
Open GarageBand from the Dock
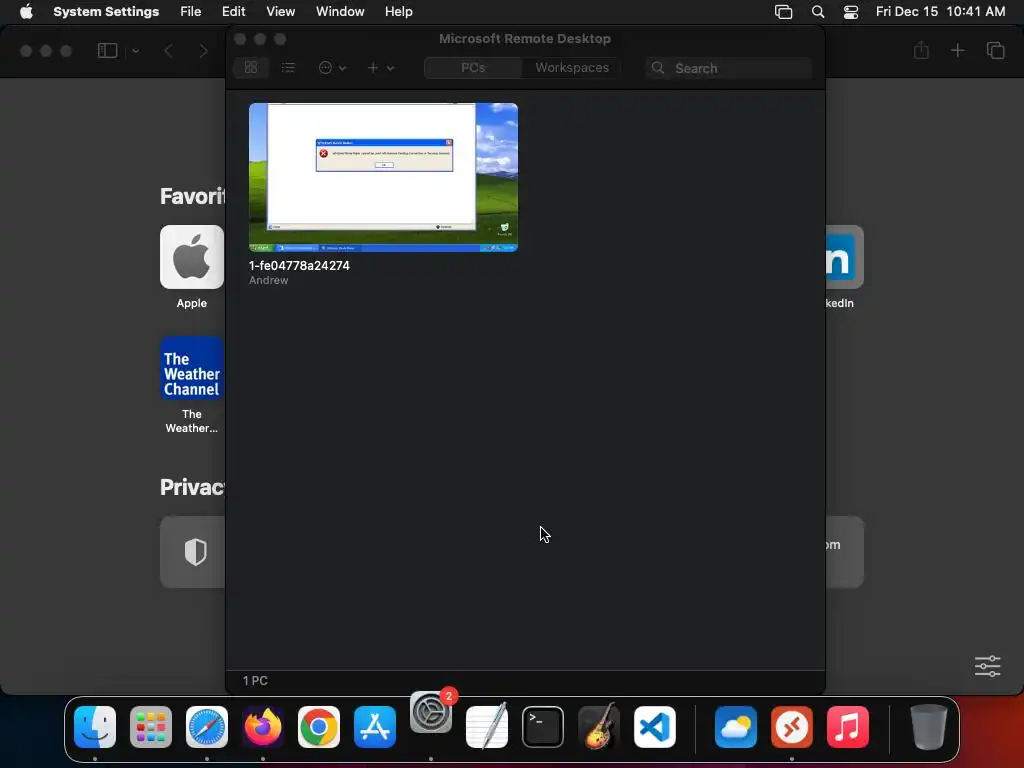[x=599, y=727]
